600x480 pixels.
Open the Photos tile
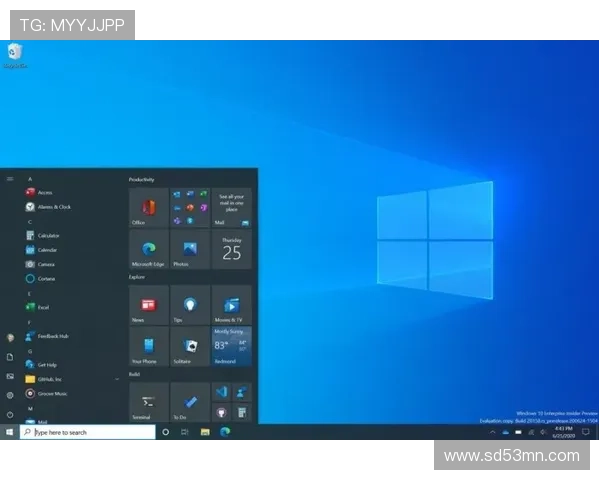(x=190, y=250)
